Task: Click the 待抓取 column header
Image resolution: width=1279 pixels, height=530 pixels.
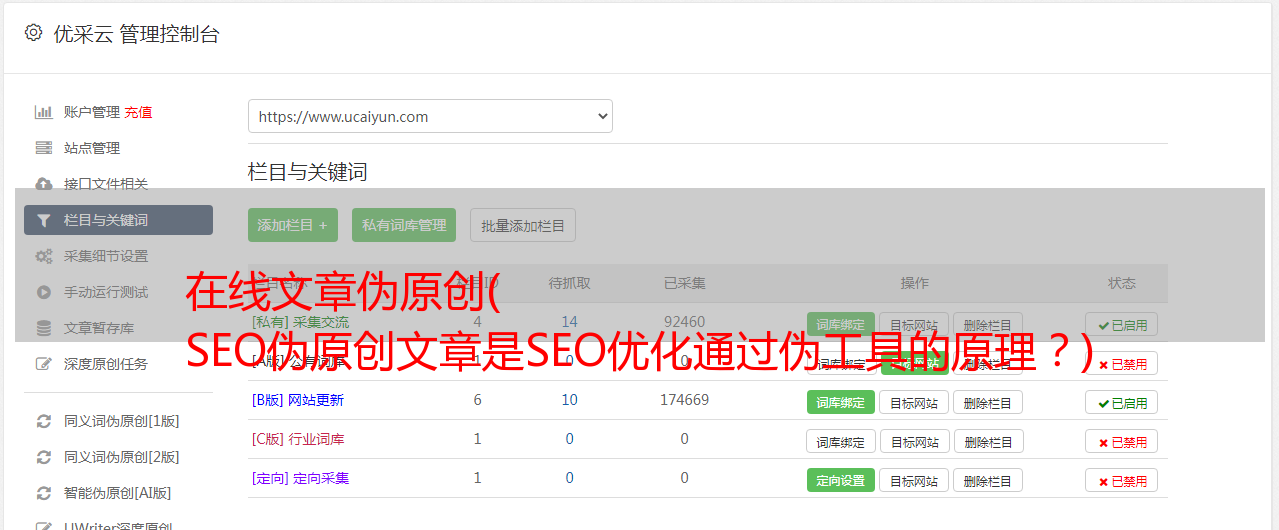Action: [x=569, y=283]
